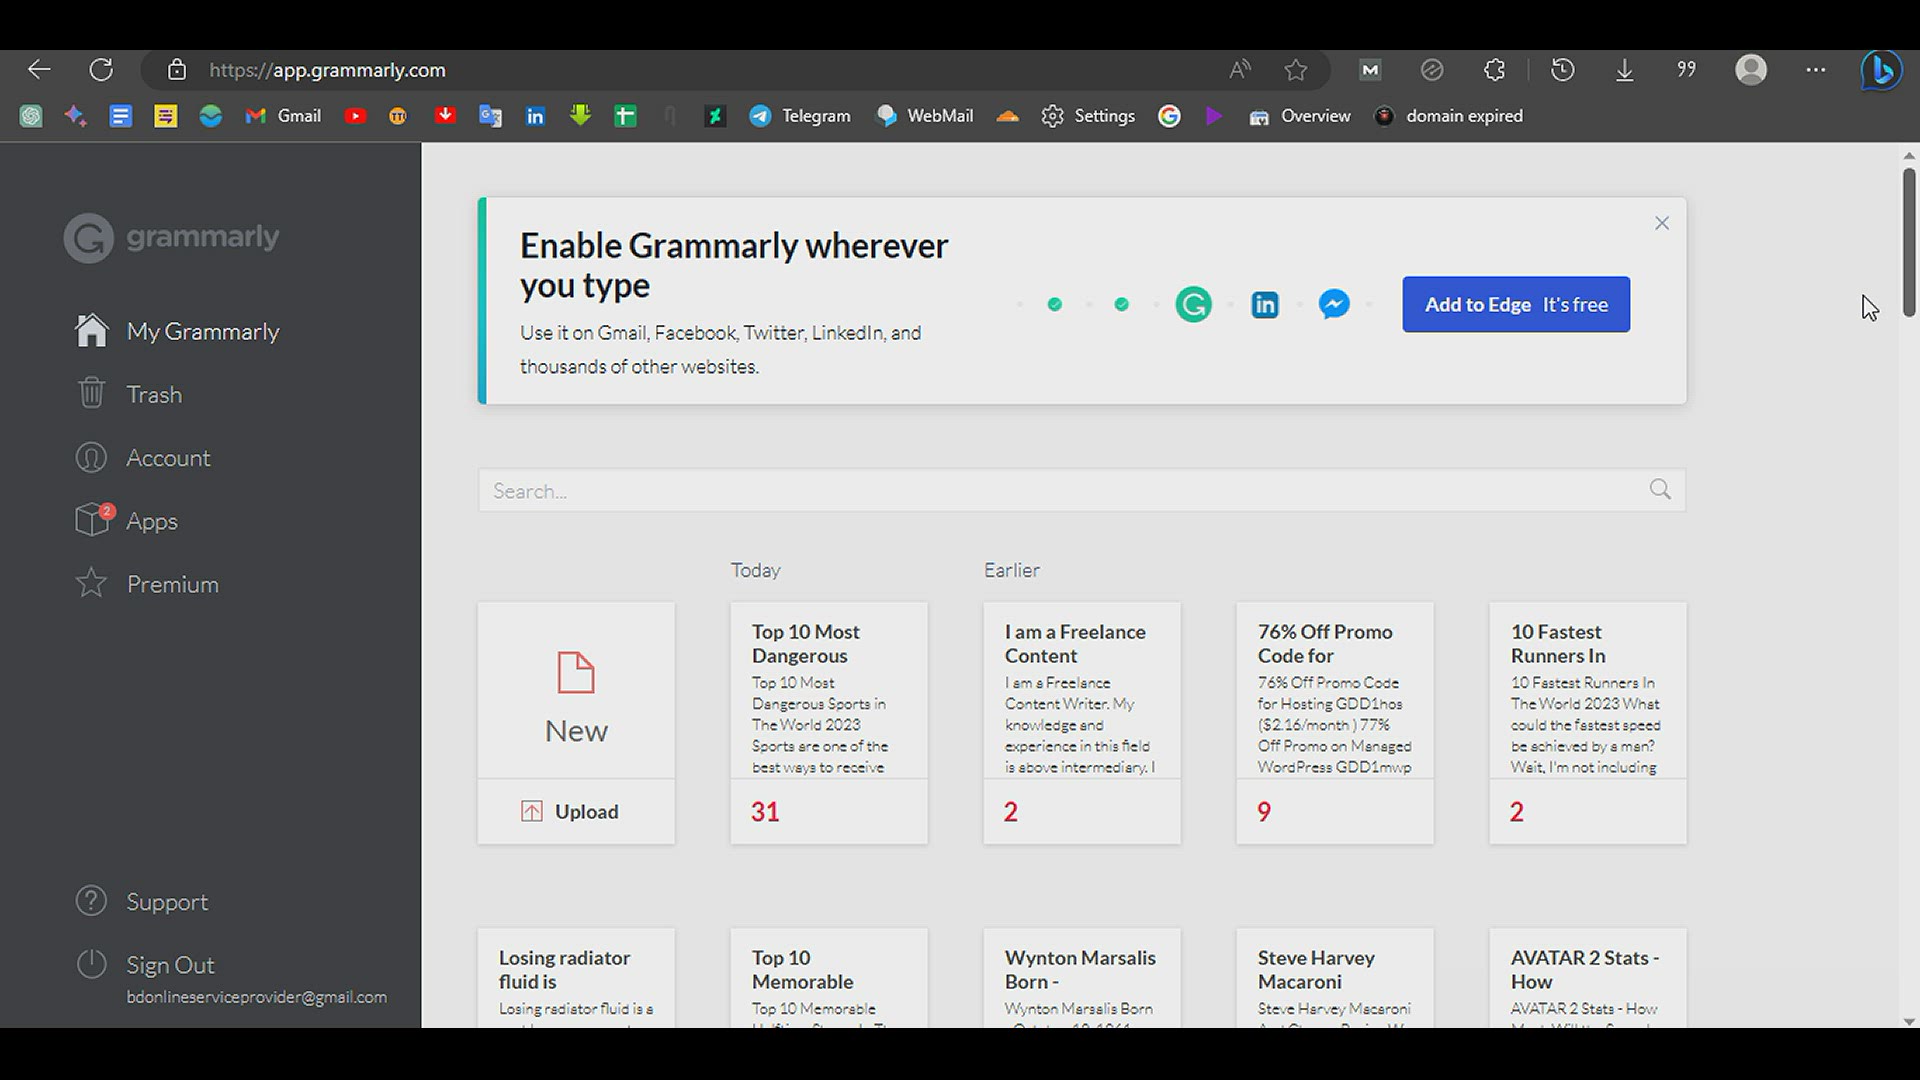Click the search magnifier icon
The width and height of the screenshot is (1920, 1080).
click(x=1659, y=489)
